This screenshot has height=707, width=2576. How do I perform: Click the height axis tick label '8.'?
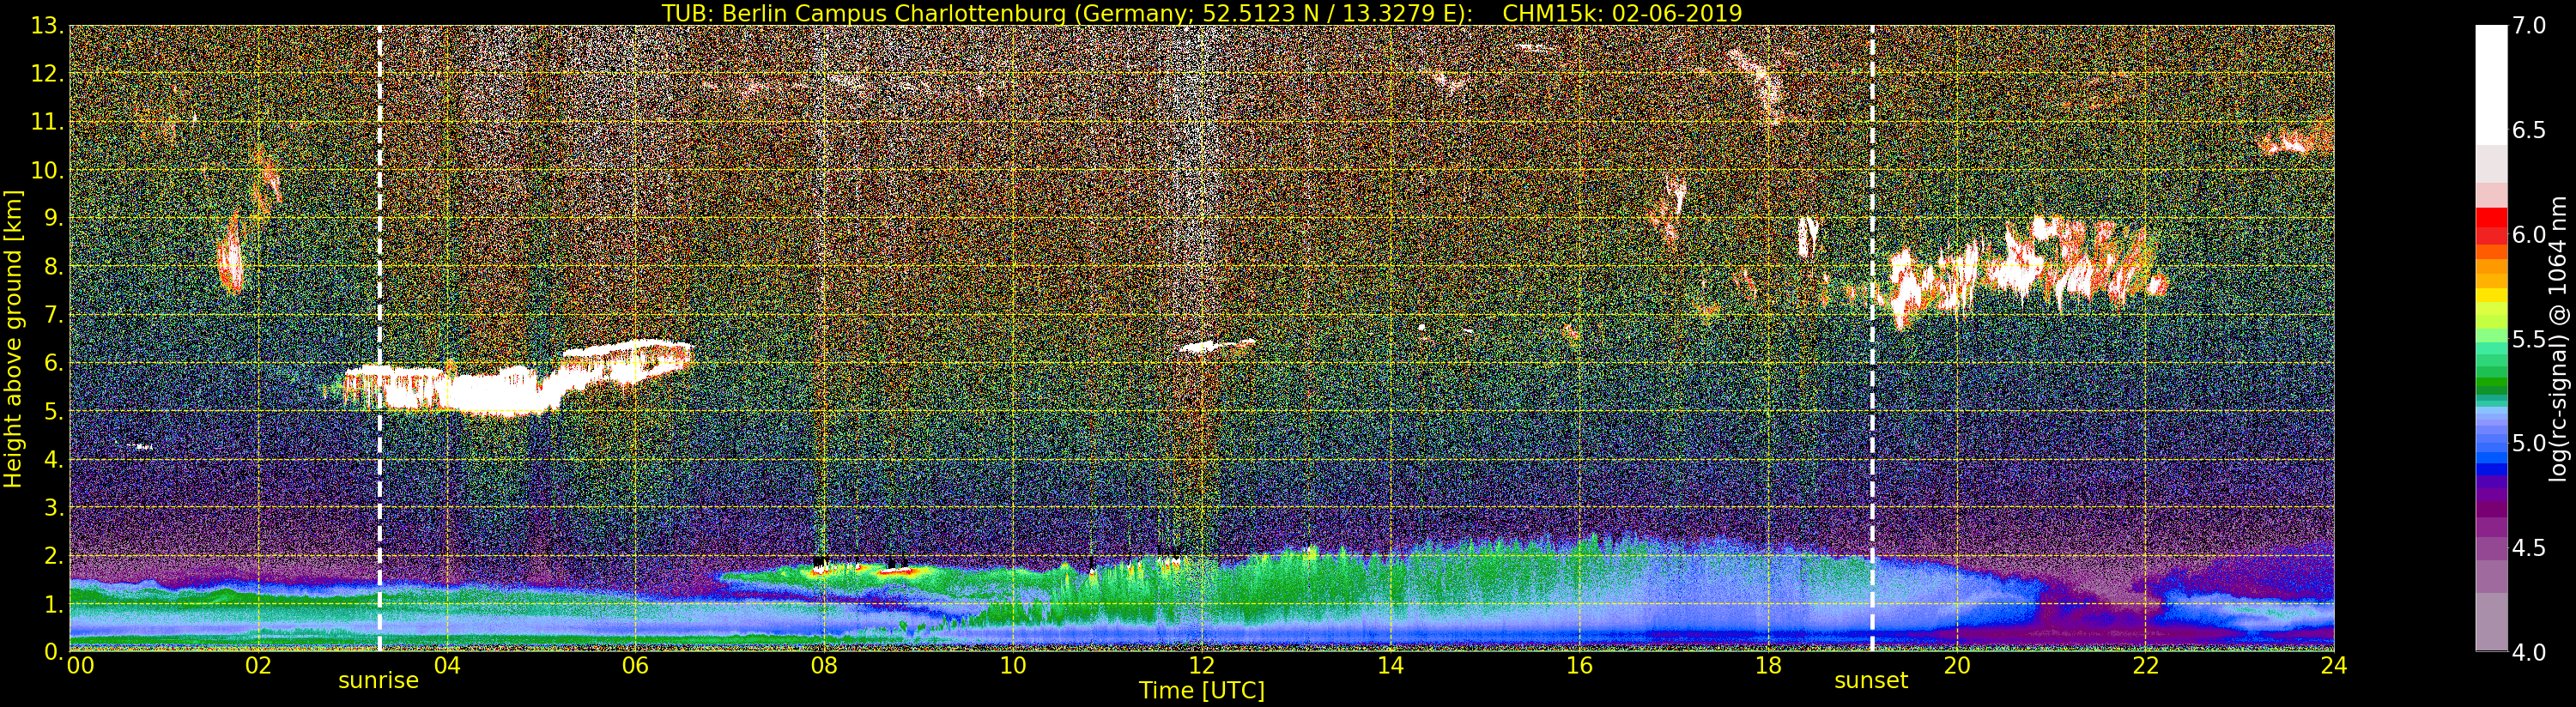[x=53, y=267]
